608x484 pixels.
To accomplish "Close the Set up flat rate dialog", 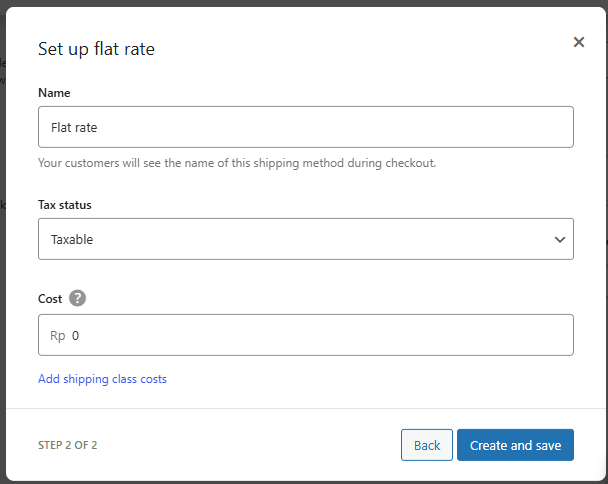I will (578, 42).
